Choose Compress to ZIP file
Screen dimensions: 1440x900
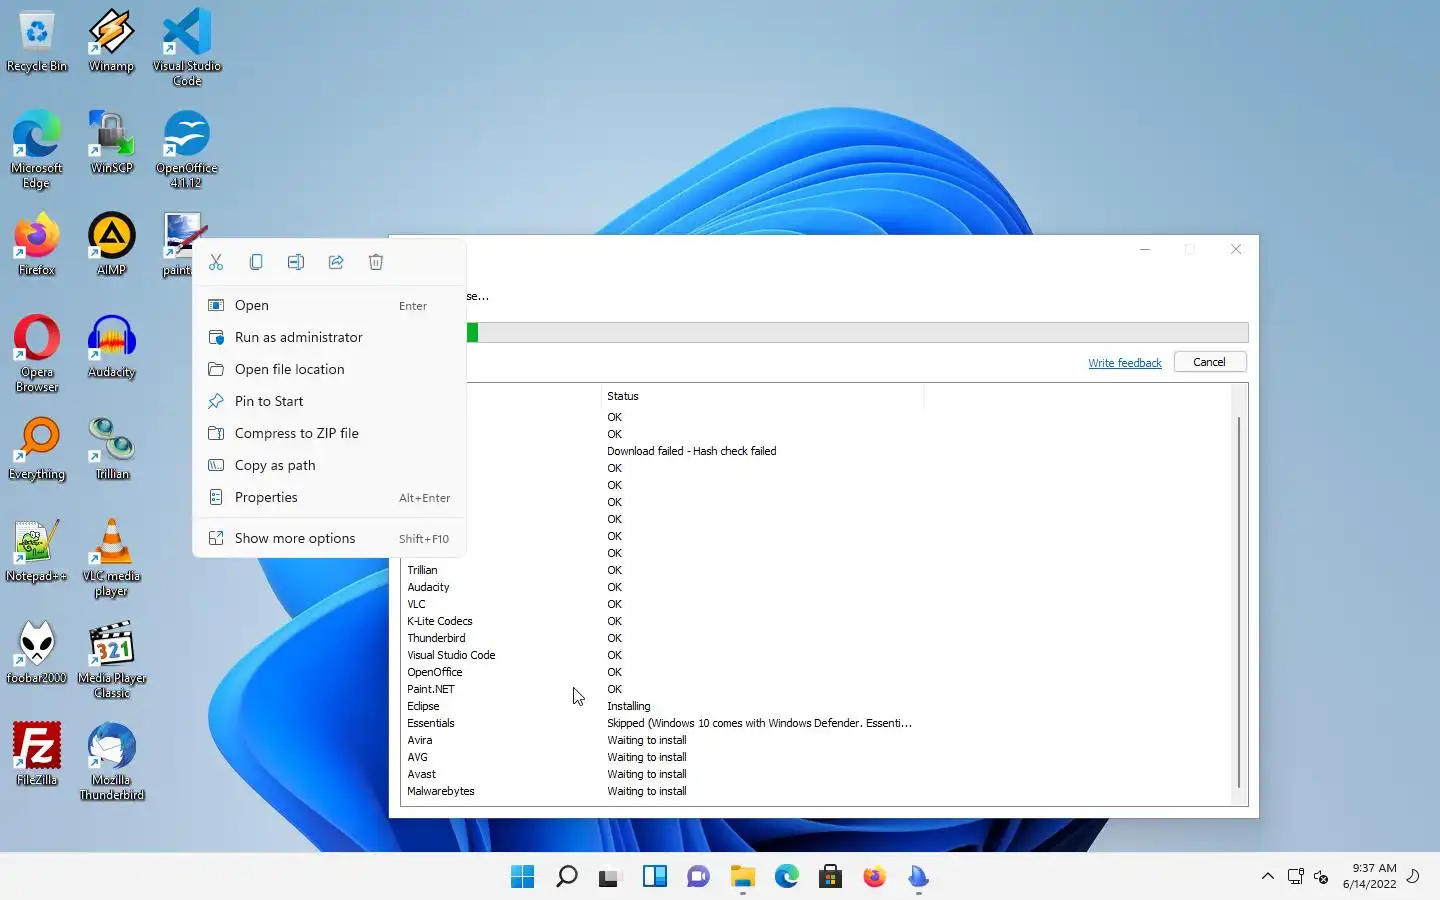click(x=329, y=434)
